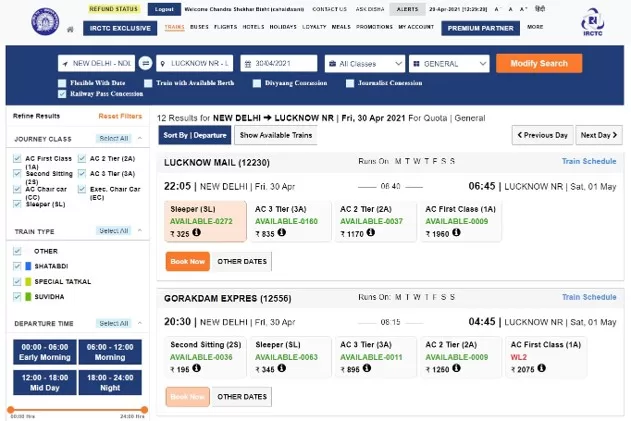Click Show Available Trains button
Viewport: 631px width, 421px height.
click(x=276, y=135)
